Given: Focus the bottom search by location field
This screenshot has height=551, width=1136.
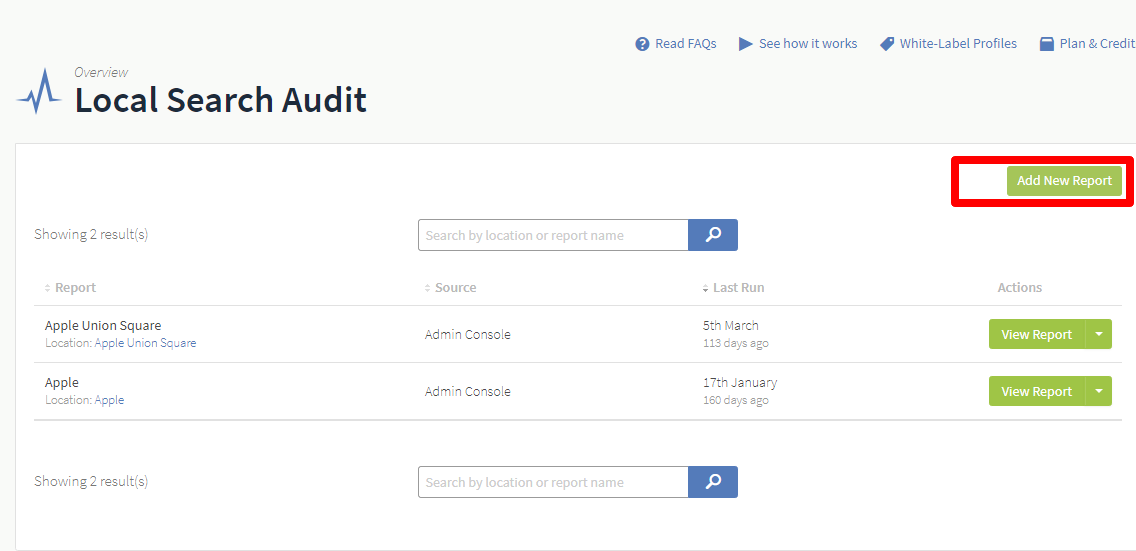Looking at the screenshot, I should (553, 482).
